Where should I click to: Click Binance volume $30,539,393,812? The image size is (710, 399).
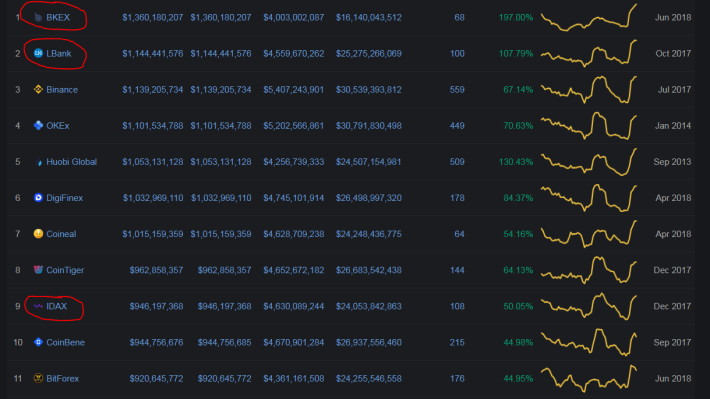[x=369, y=90]
